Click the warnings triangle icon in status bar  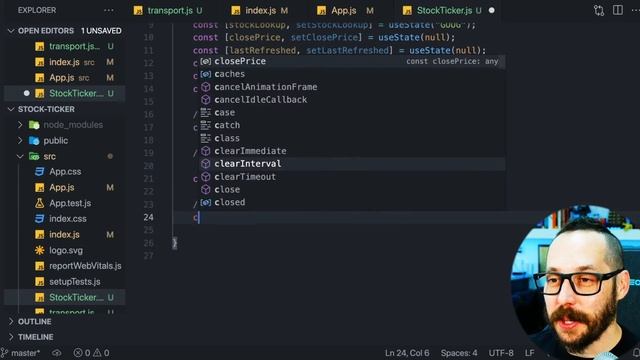97,353
